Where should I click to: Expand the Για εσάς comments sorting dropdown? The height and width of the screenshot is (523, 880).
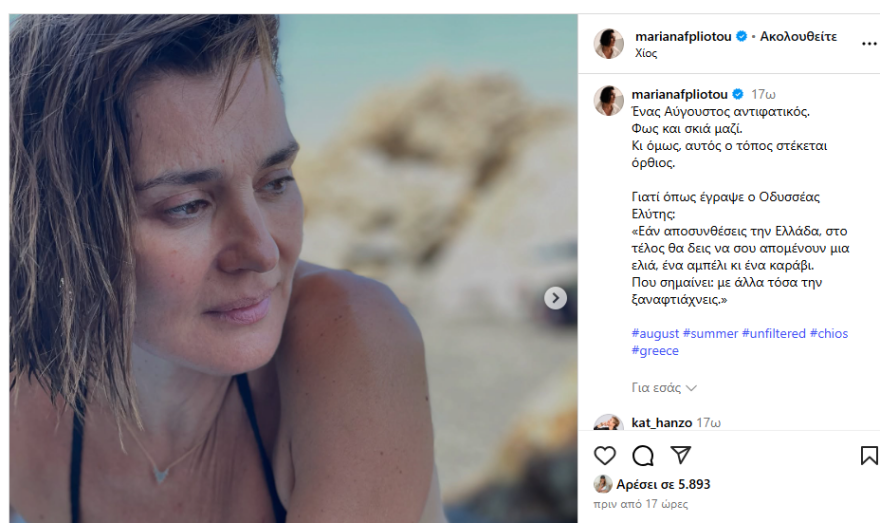tap(664, 388)
